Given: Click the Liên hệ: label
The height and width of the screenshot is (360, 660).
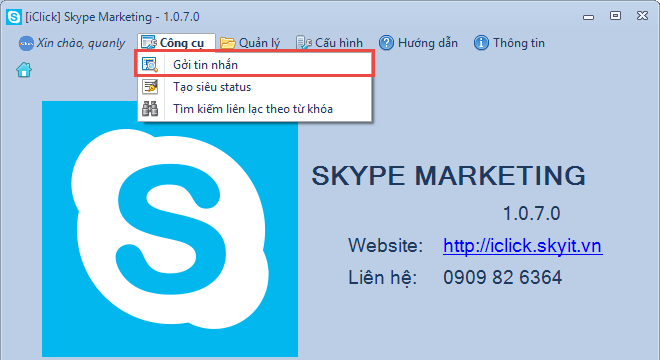Looking at the screenshot, I should tap(382, 278).
